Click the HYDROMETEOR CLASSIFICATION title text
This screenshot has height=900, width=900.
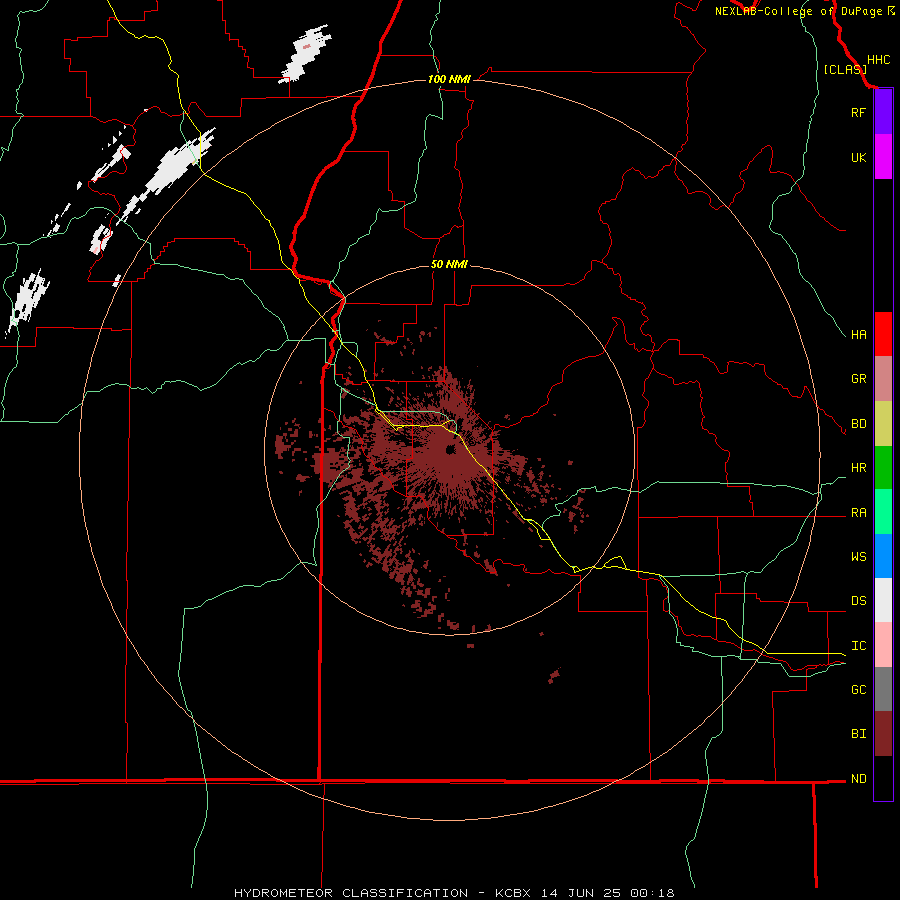pos(351,893)
